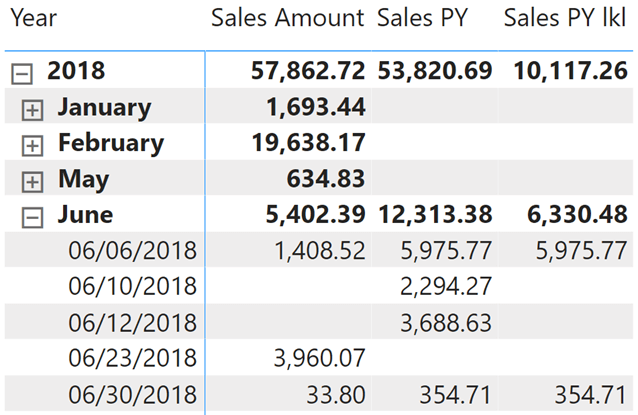Expand the January month row

tap(34, 109)
